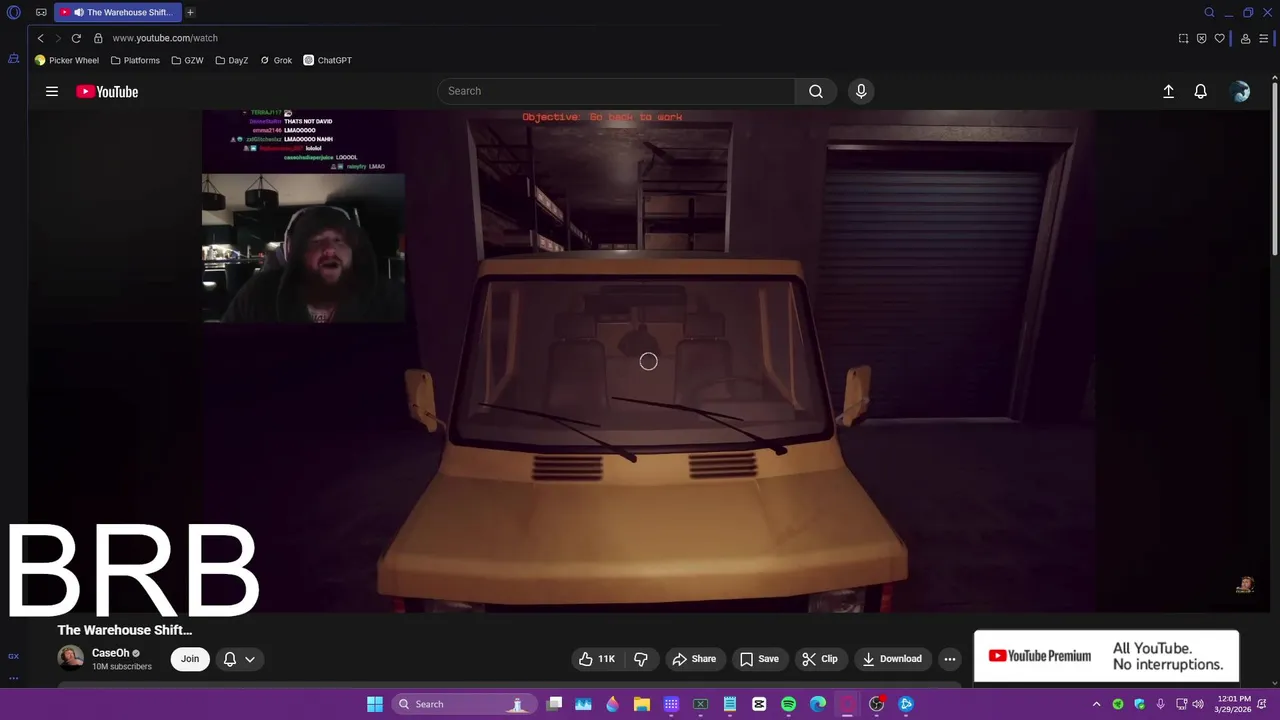Screen dimensions: 1280x720
Task: Open Microsoft Edge from taskbar
Action: pyautogui.click(x=818, y=704)
